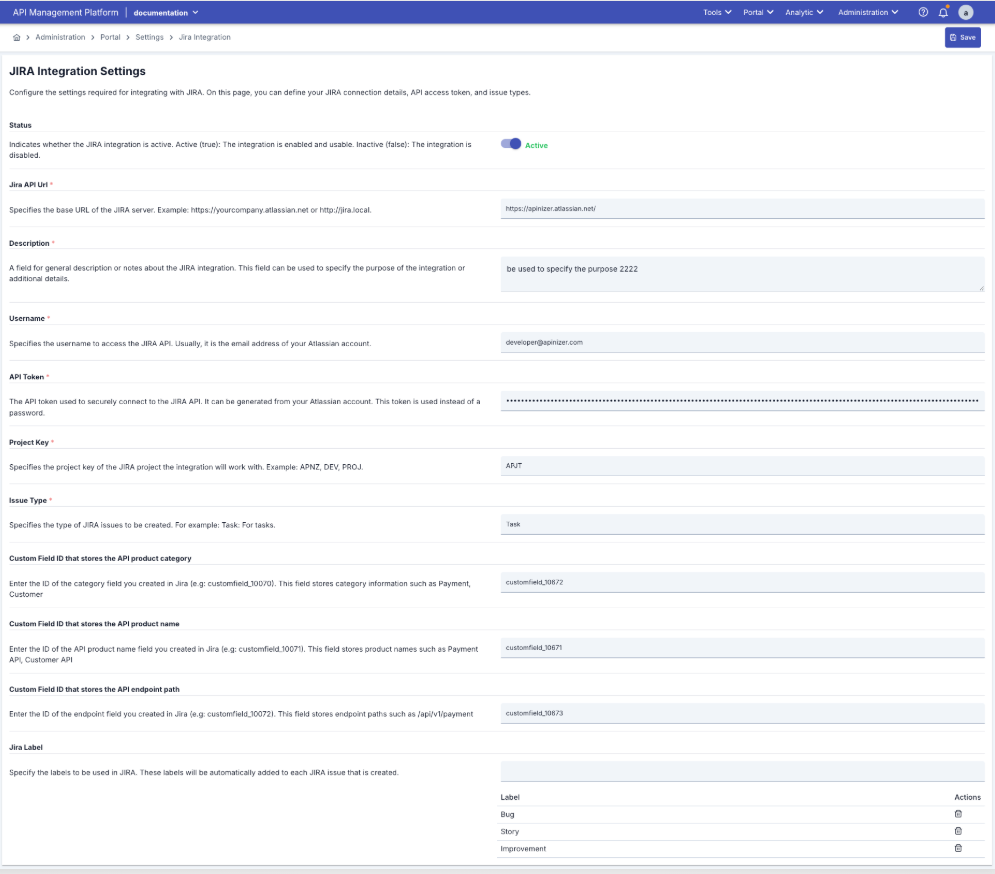Click the Username input field
995x874 pixels.
pyautogui.click(x=742, y=342)
